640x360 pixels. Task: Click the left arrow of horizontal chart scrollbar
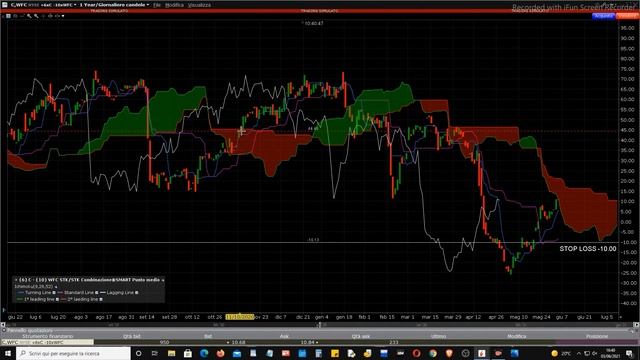[3, 325]
